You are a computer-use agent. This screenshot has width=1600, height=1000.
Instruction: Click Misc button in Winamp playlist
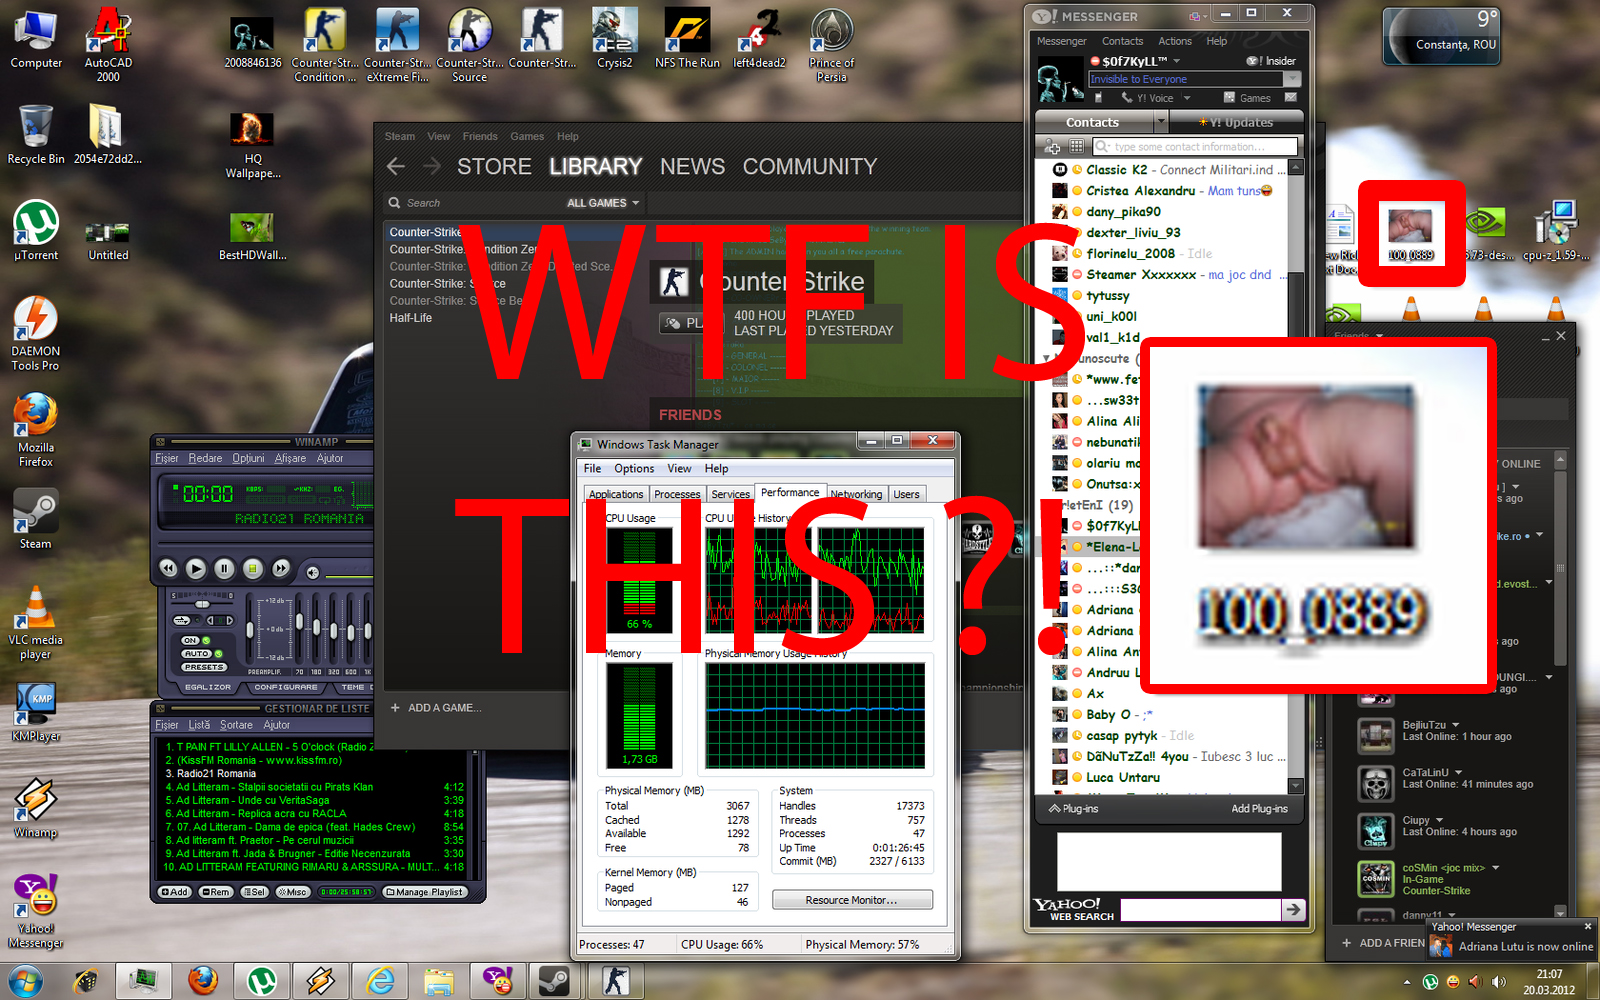coord(294,892)
